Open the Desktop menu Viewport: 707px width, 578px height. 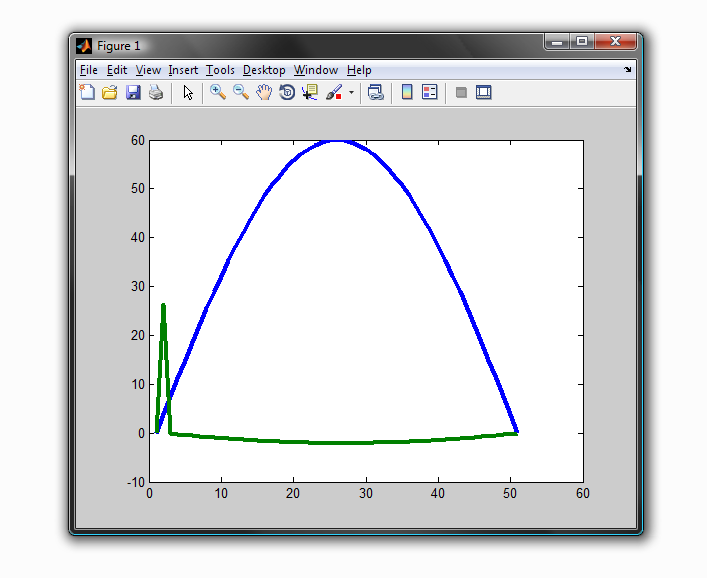pos(264,70)
